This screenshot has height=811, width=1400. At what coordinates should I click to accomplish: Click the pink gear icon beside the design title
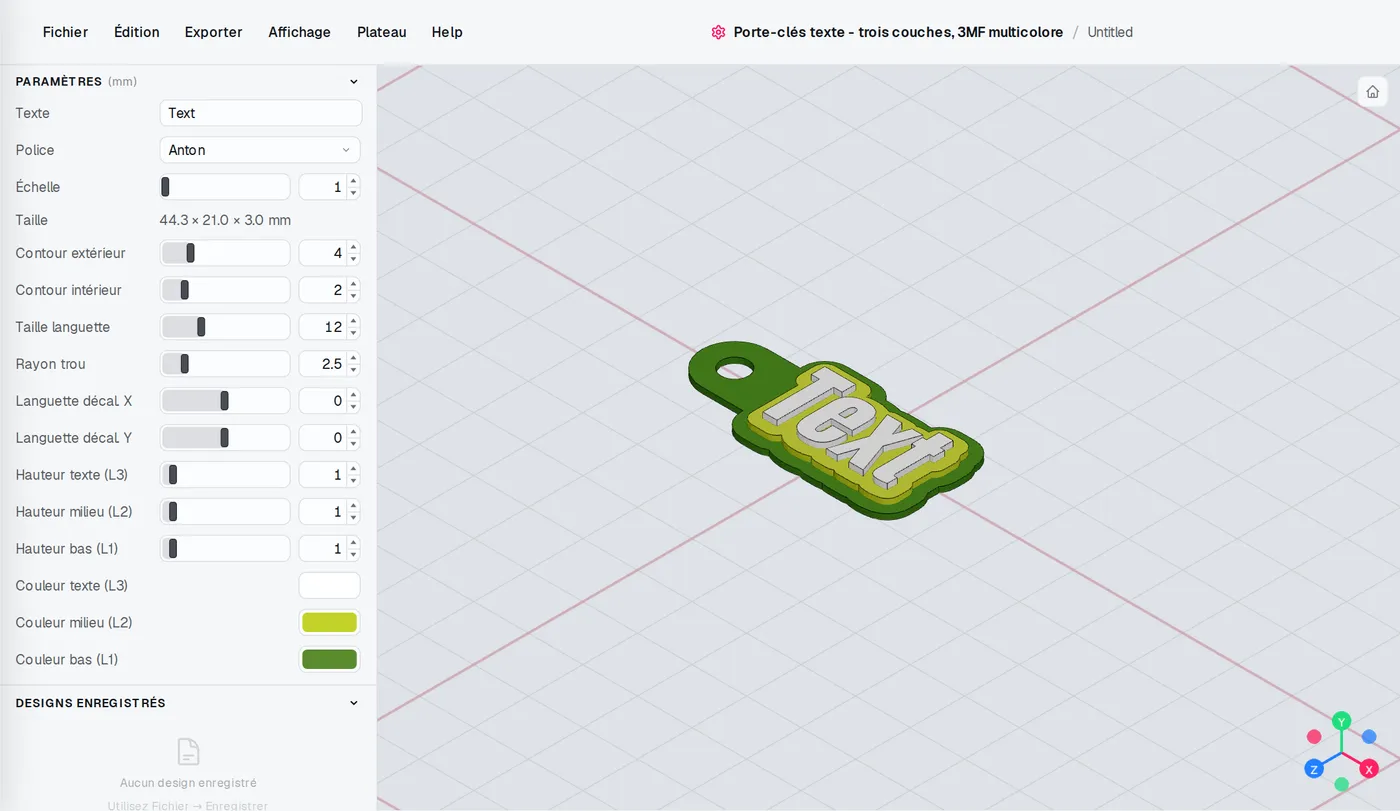[x=718, y=32]
